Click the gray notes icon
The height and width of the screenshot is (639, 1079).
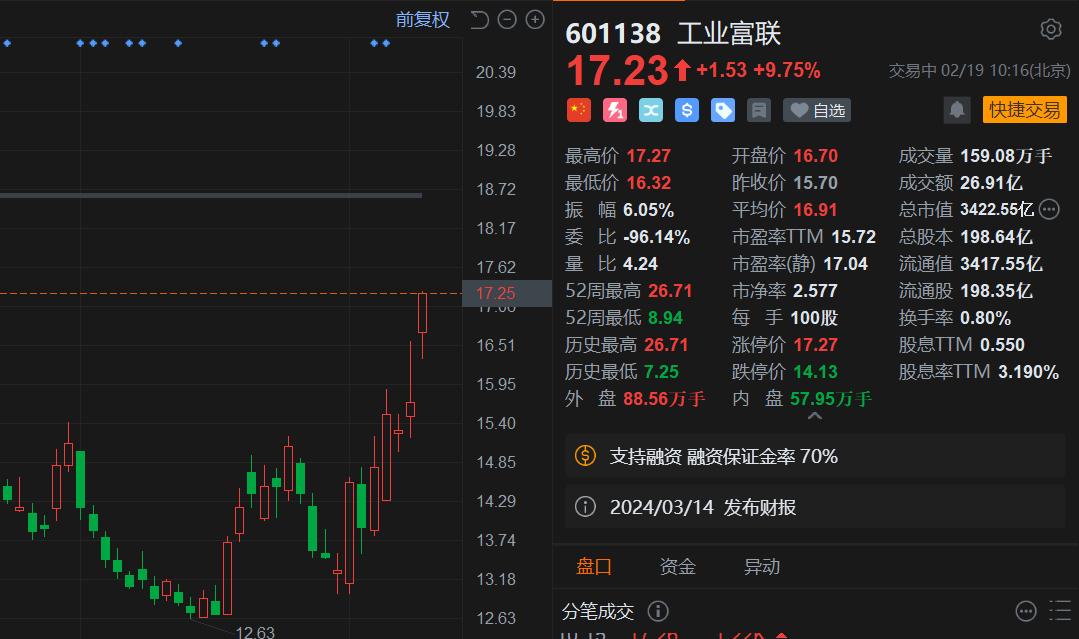758,110
